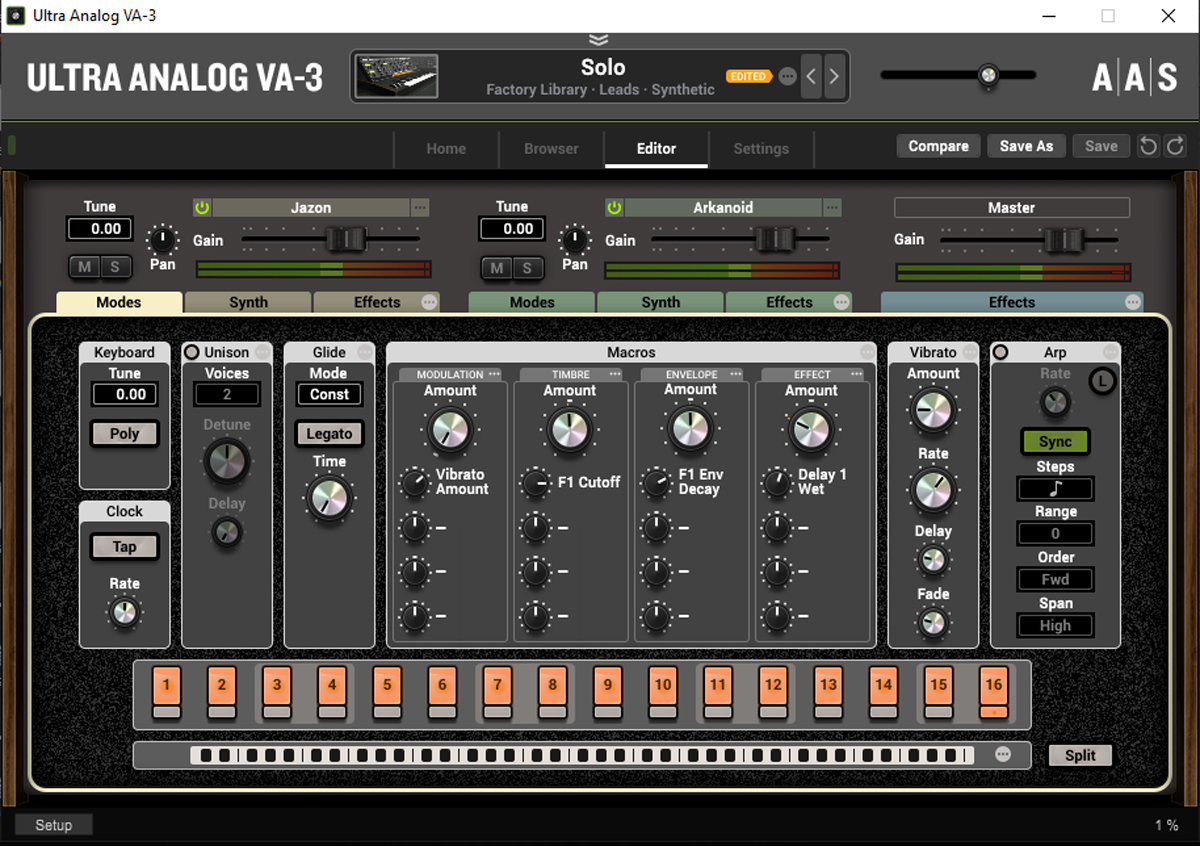This screenshot has height=846, width=1200.
Task: Click the Tap tempo button
Action: [x=124, y=547]
